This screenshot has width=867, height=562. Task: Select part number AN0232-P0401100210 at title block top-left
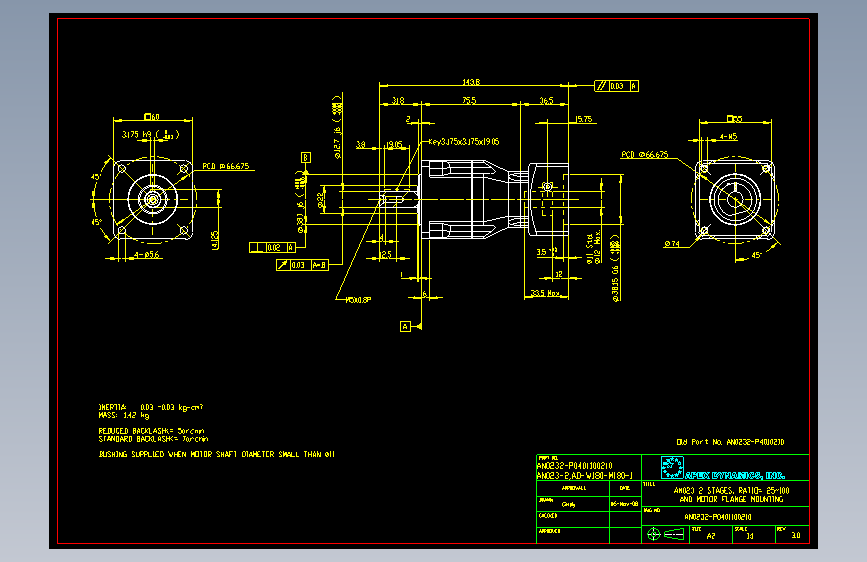(574, 466)
